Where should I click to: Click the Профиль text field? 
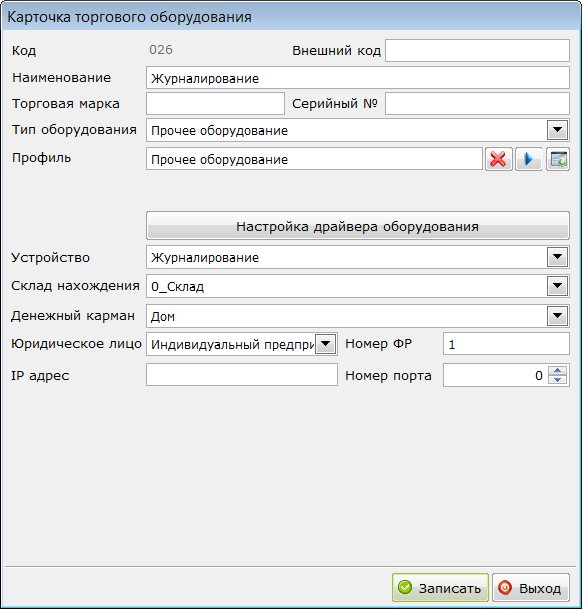(314, 159)
